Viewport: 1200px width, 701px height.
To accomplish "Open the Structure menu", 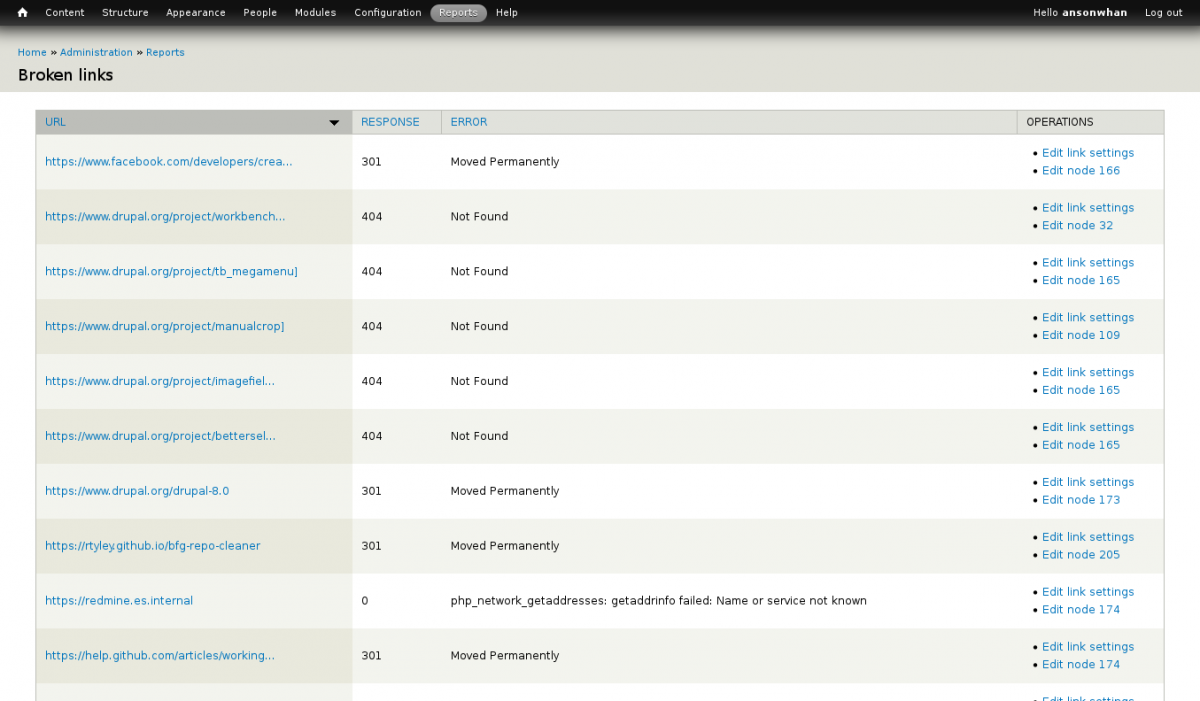I will [x=125, y=13].
